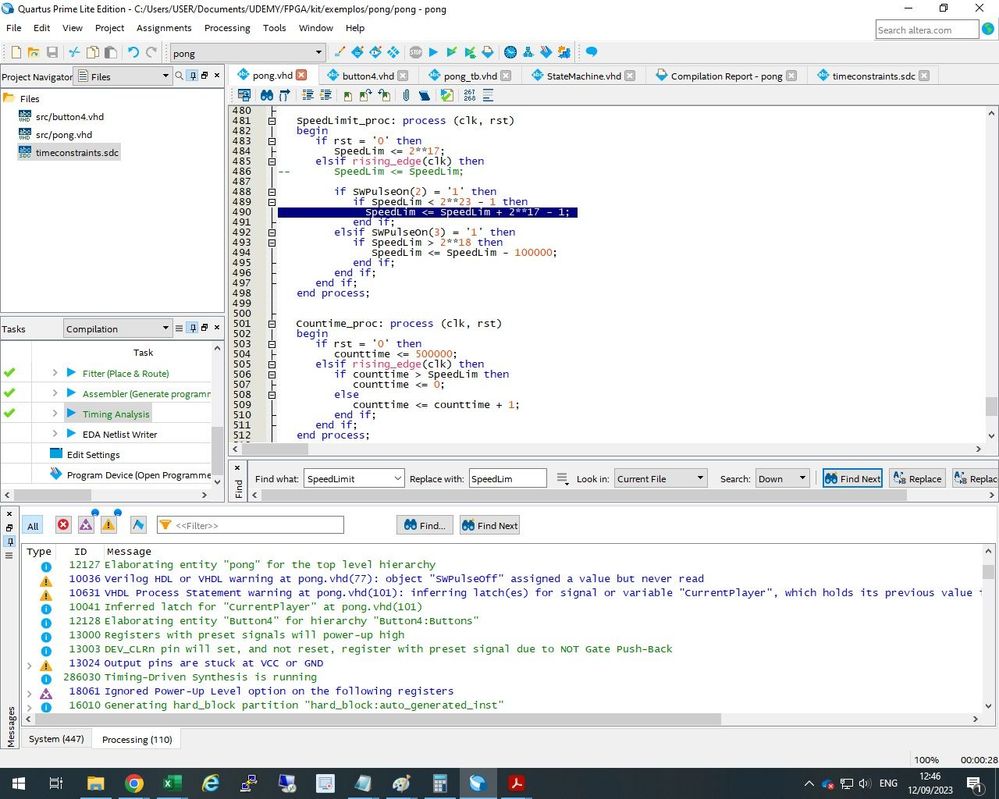Click Find Next in the Find bar
The image size is (999, 799).
852,479
